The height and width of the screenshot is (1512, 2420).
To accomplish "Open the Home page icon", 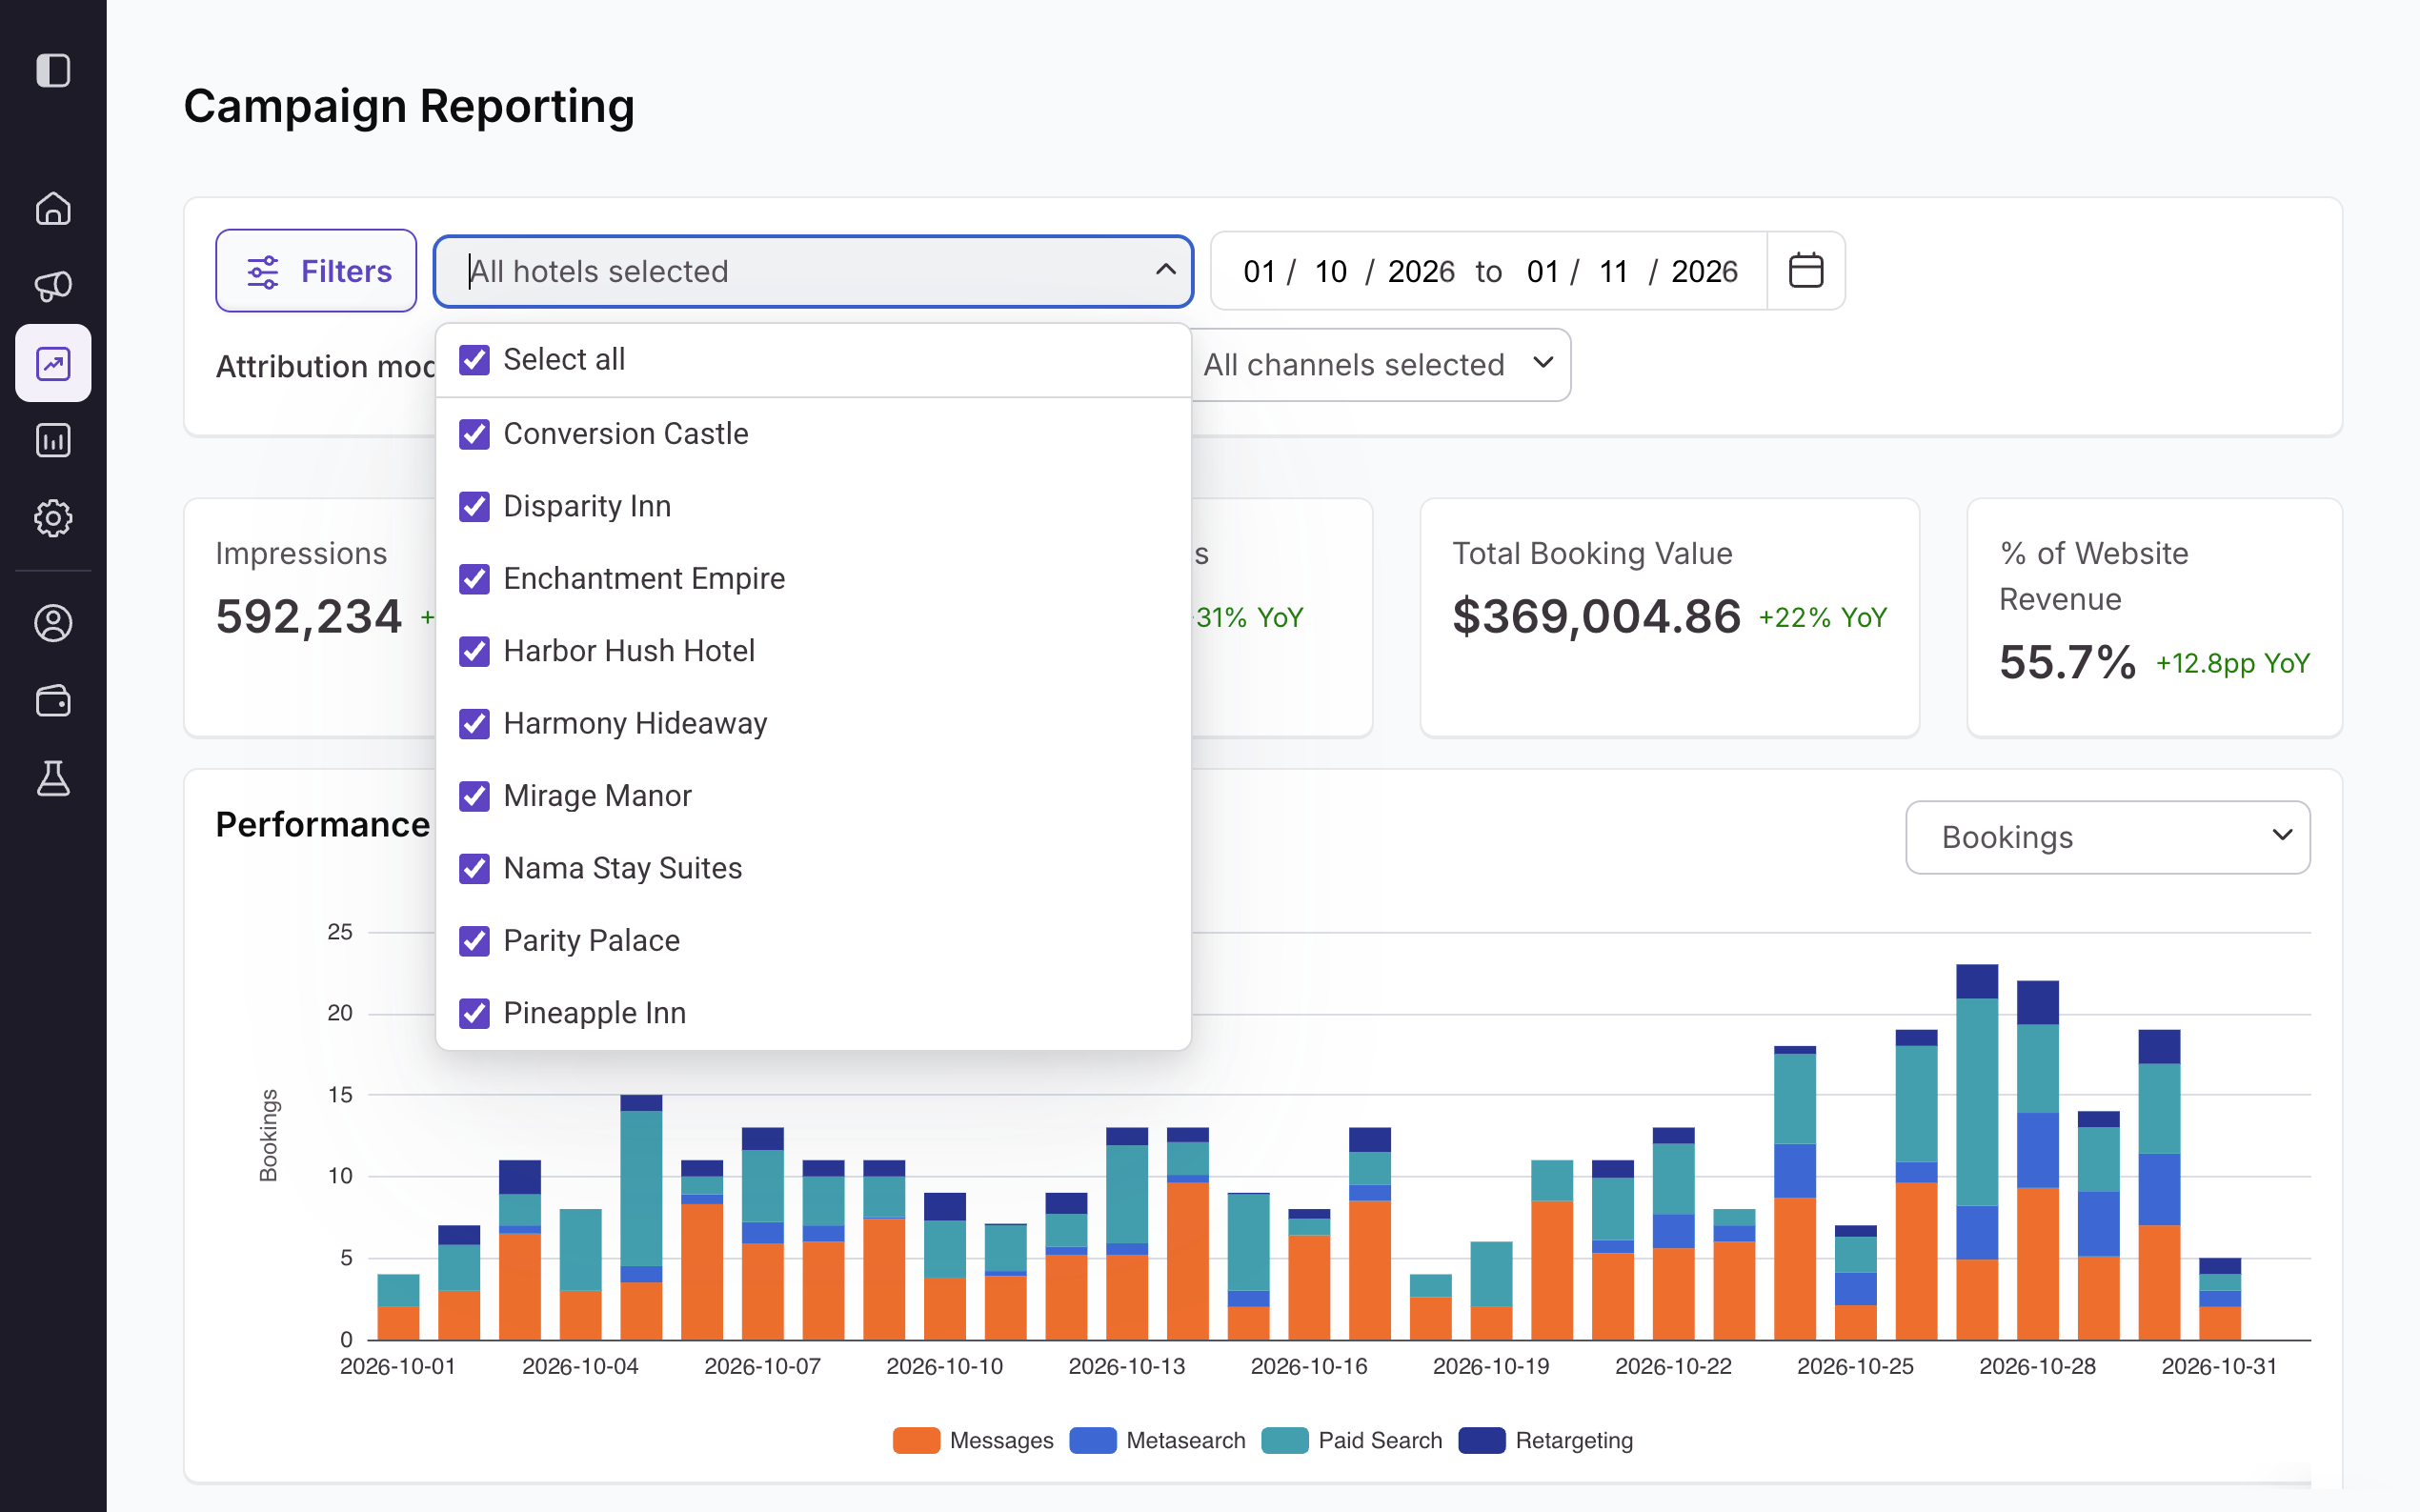I will 53,208.
